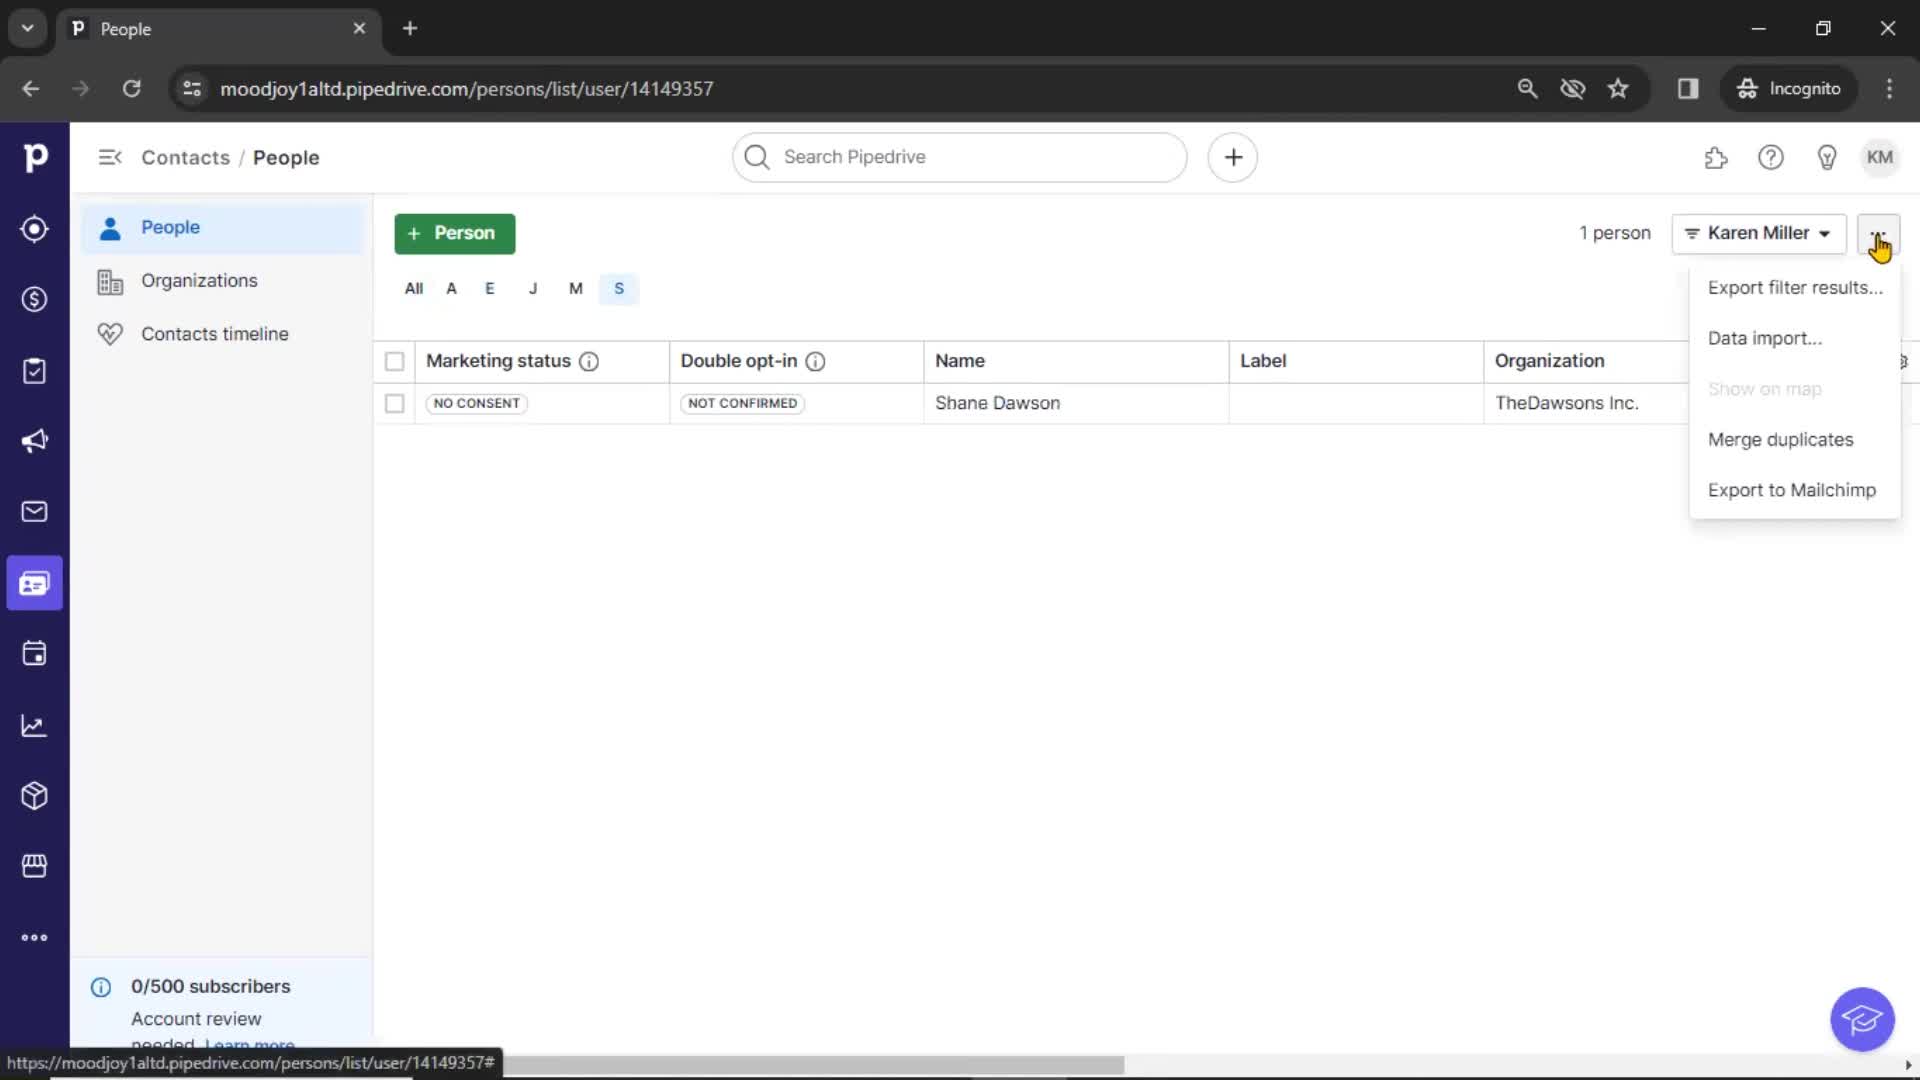Screen dimensions: 1920x1080
Task: Select the Deals pipeline icon
Action: (36, 299)
